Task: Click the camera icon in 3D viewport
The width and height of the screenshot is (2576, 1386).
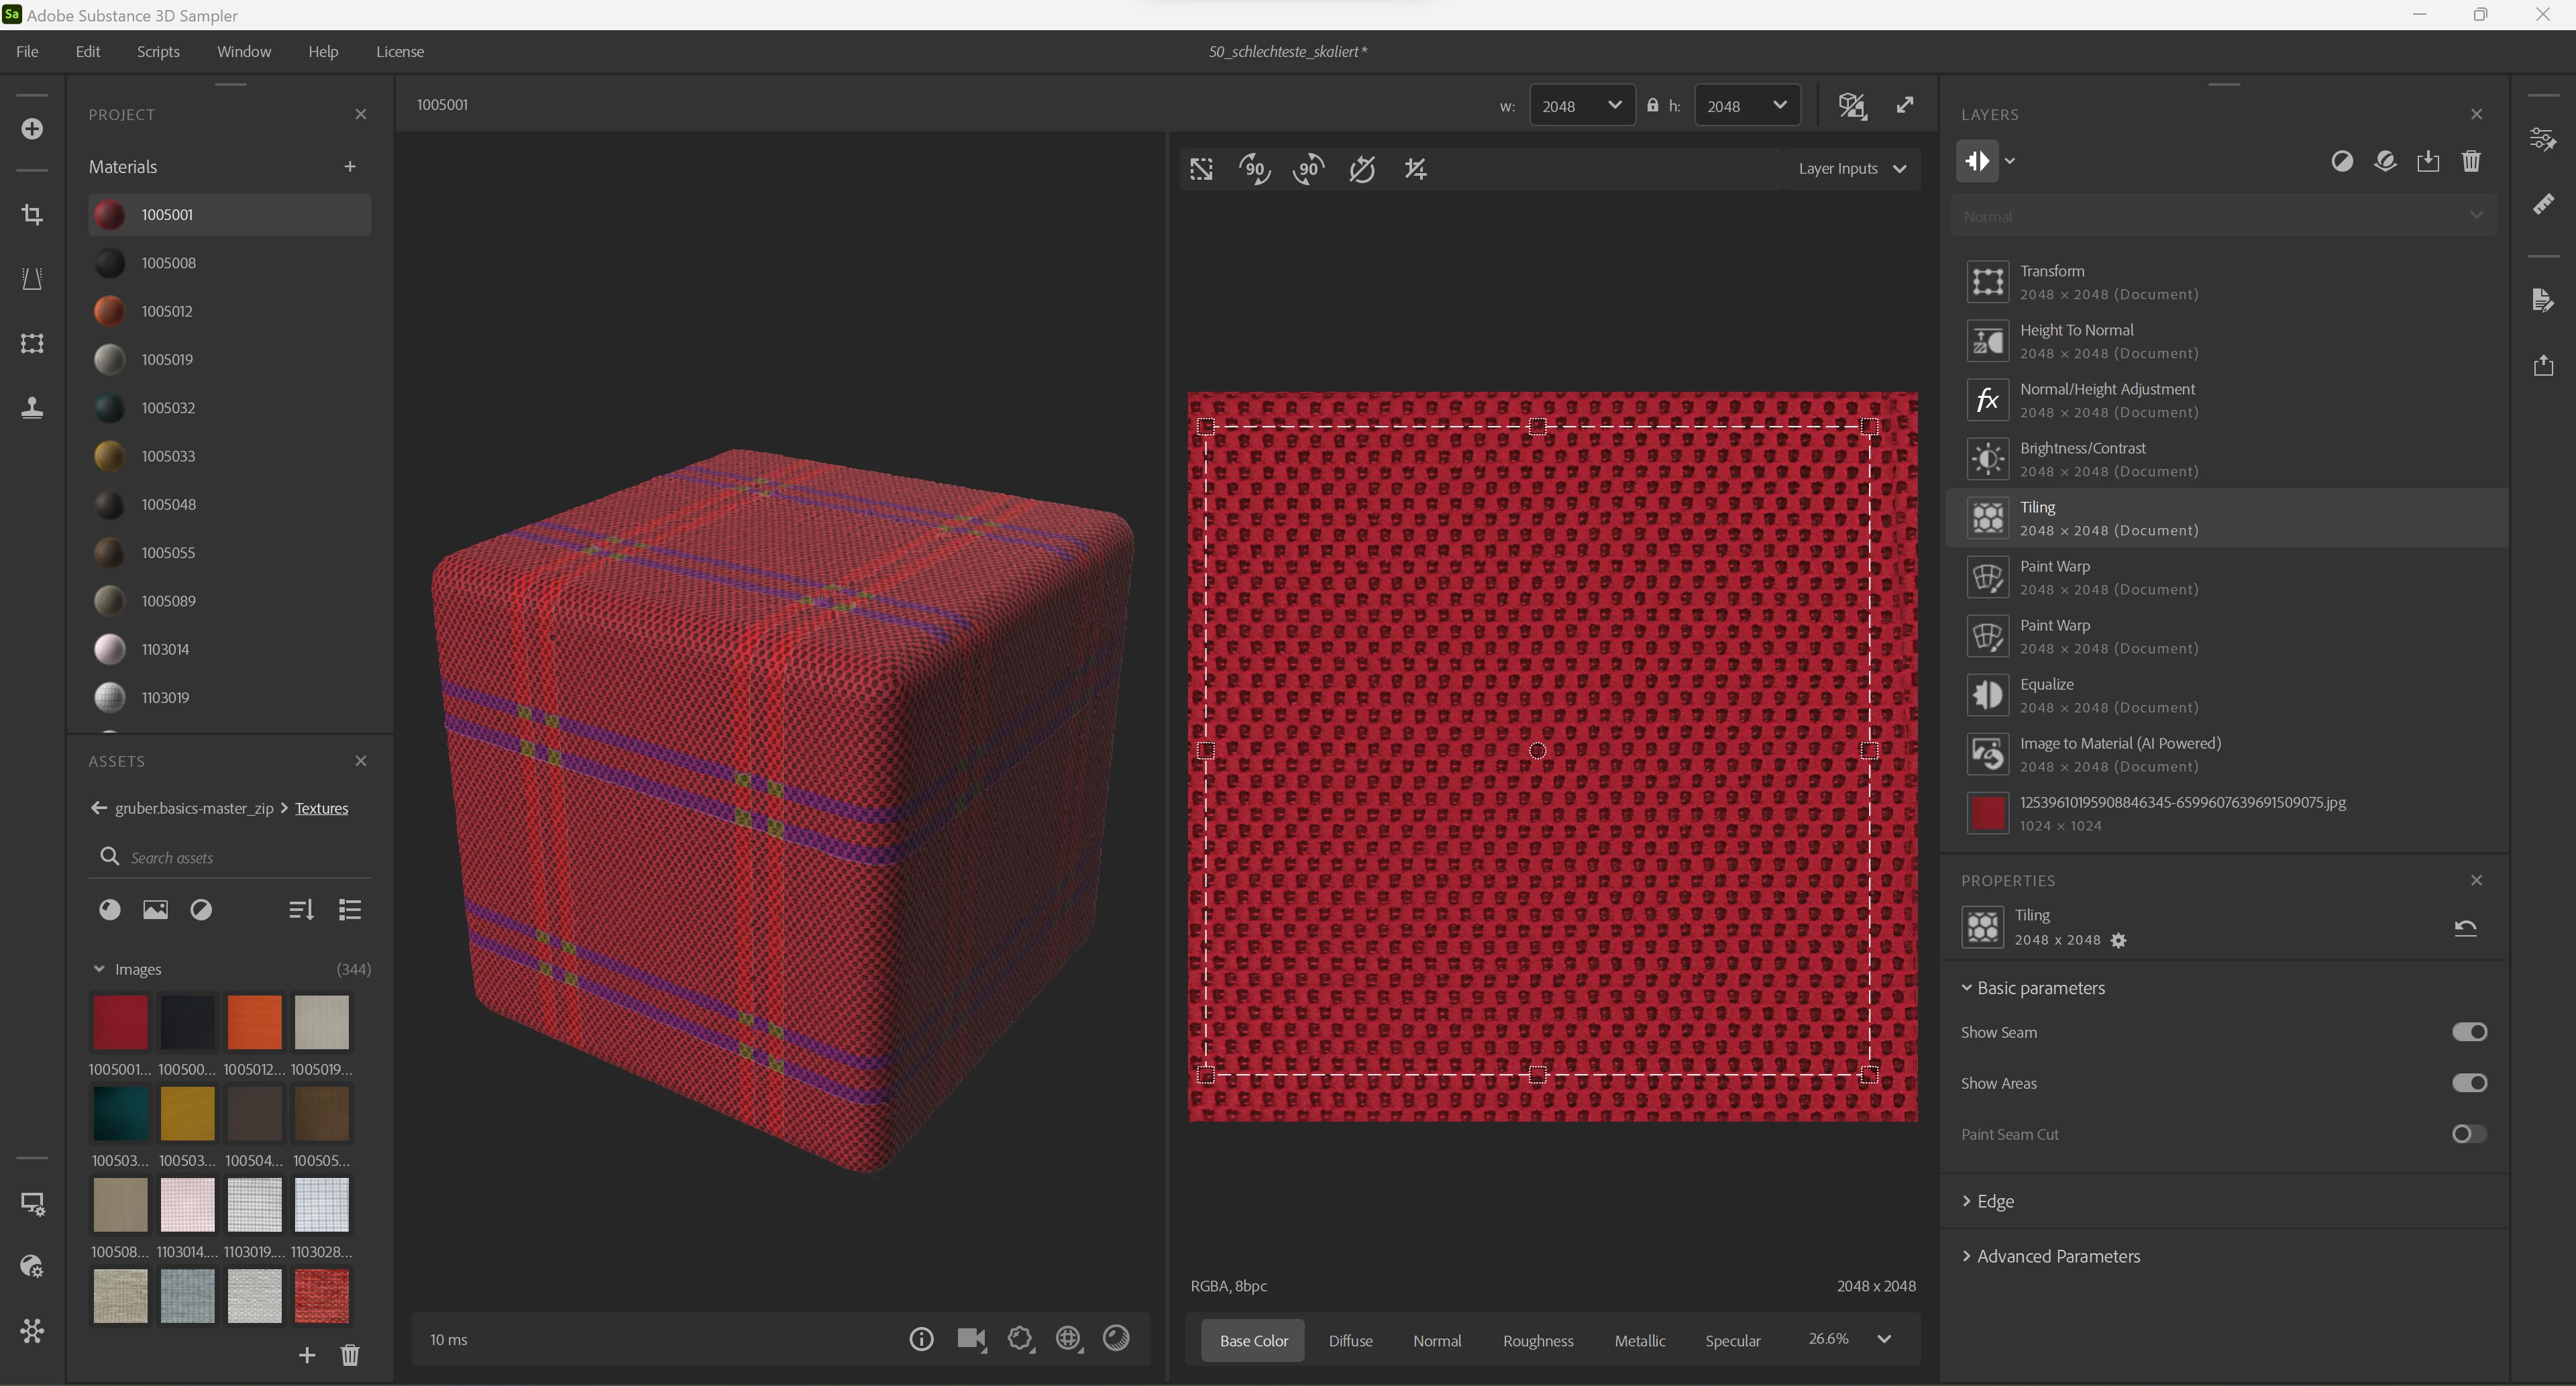Action: pyautogui.click(x=970, y=1339)
